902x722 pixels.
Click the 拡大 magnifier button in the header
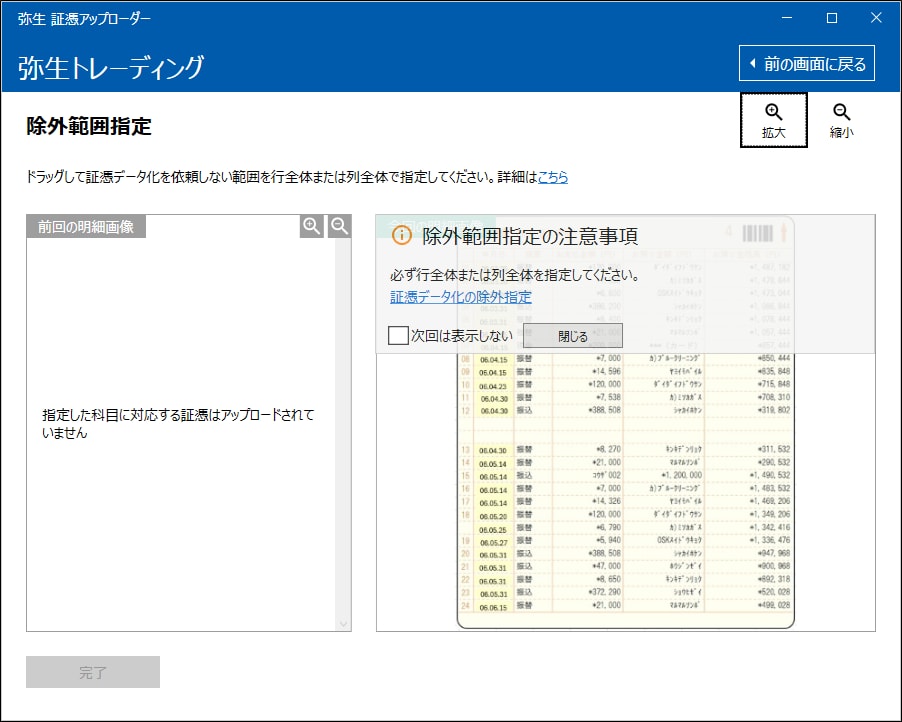point(773,120)
